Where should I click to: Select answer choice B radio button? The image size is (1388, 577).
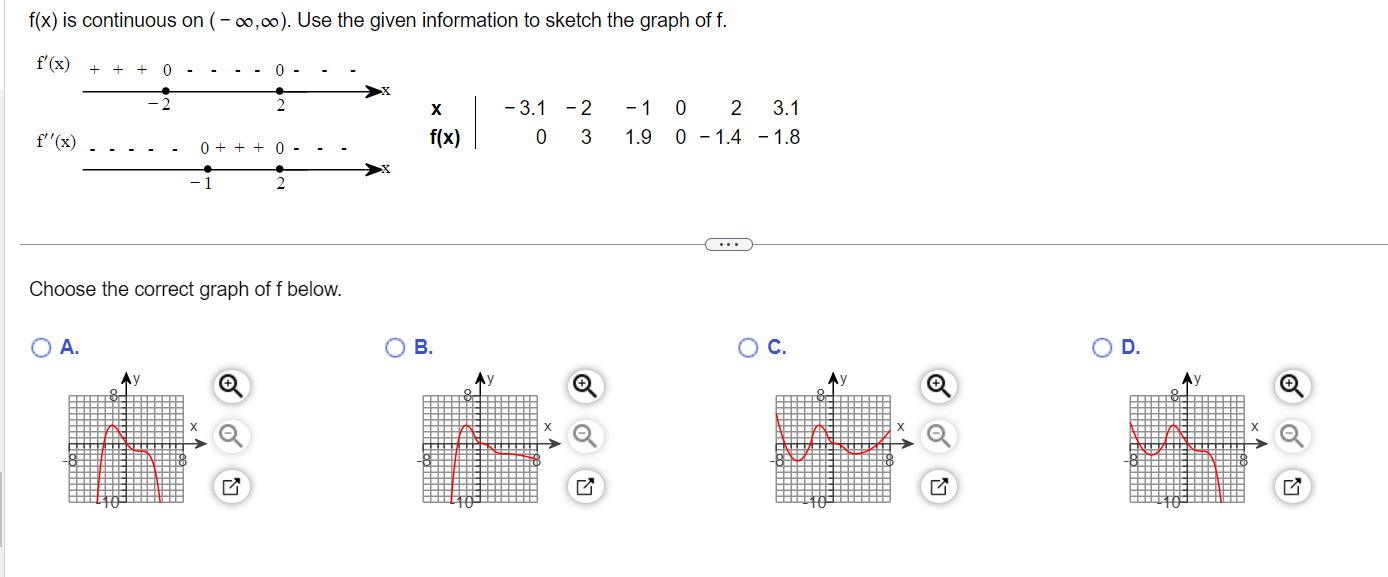click(x=394, y=349)
